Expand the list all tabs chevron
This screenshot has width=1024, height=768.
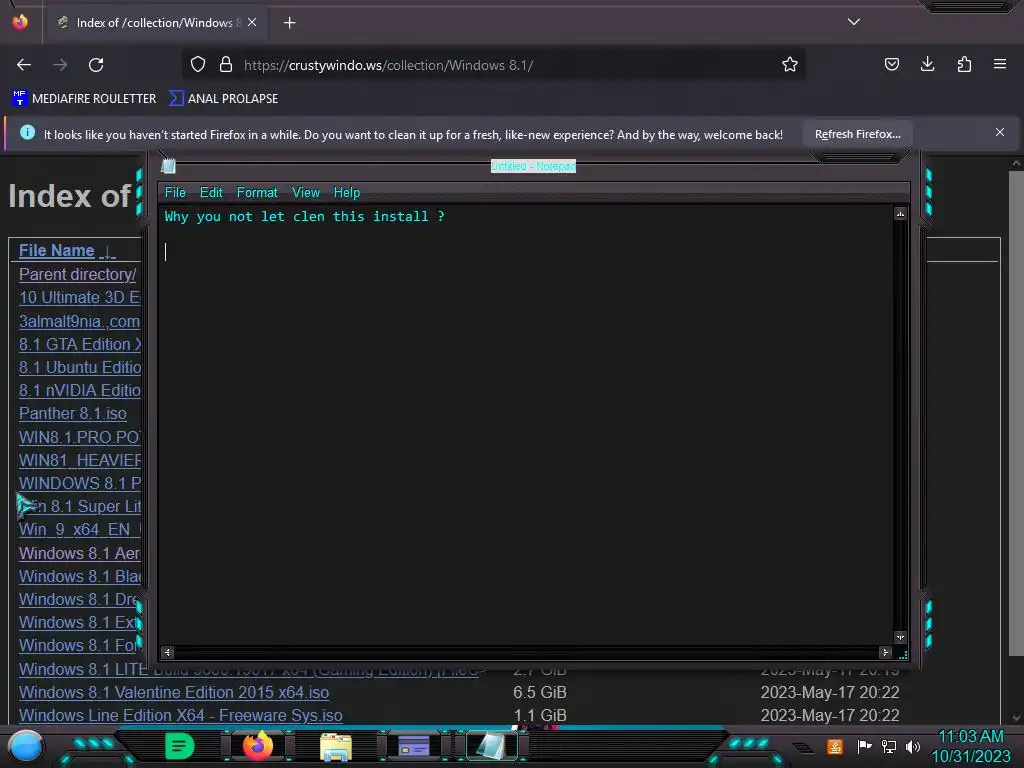(x=854, y=22)
